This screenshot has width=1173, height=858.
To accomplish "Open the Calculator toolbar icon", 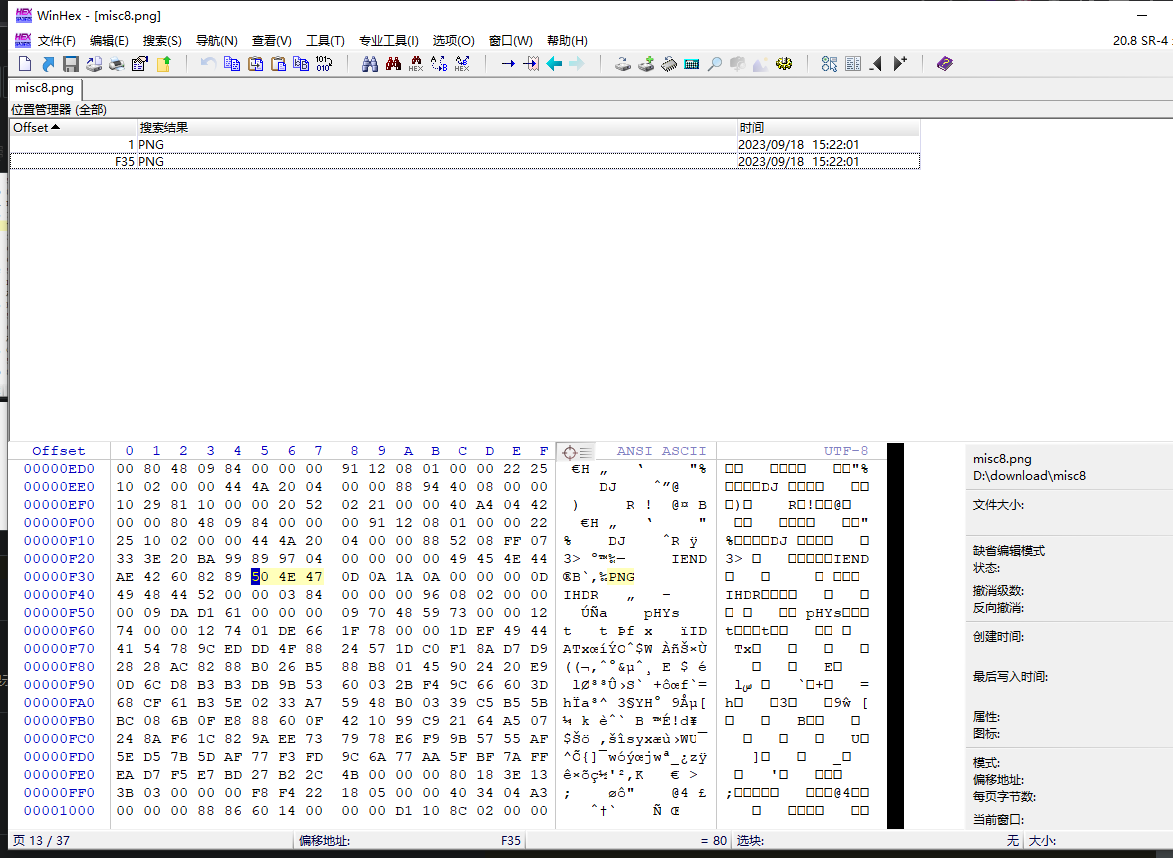I will pyautogui.click(x=692, y=64).
